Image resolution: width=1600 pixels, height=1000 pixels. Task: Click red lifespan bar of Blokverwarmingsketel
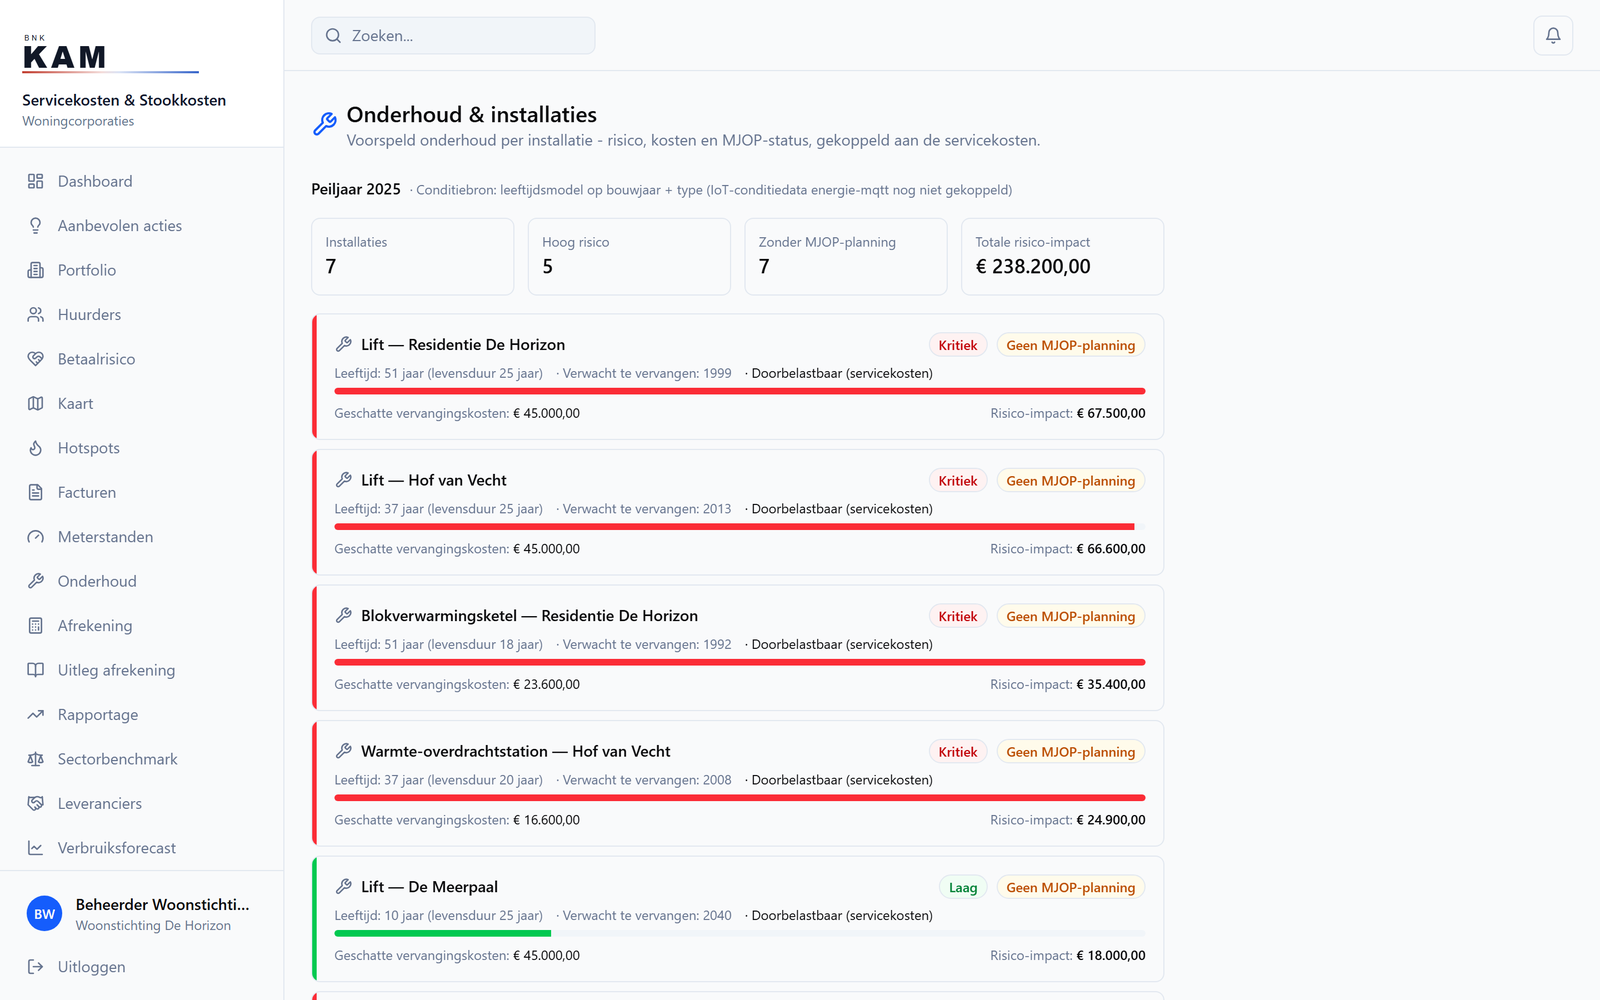pyautogui.click(x=740, y=662)
